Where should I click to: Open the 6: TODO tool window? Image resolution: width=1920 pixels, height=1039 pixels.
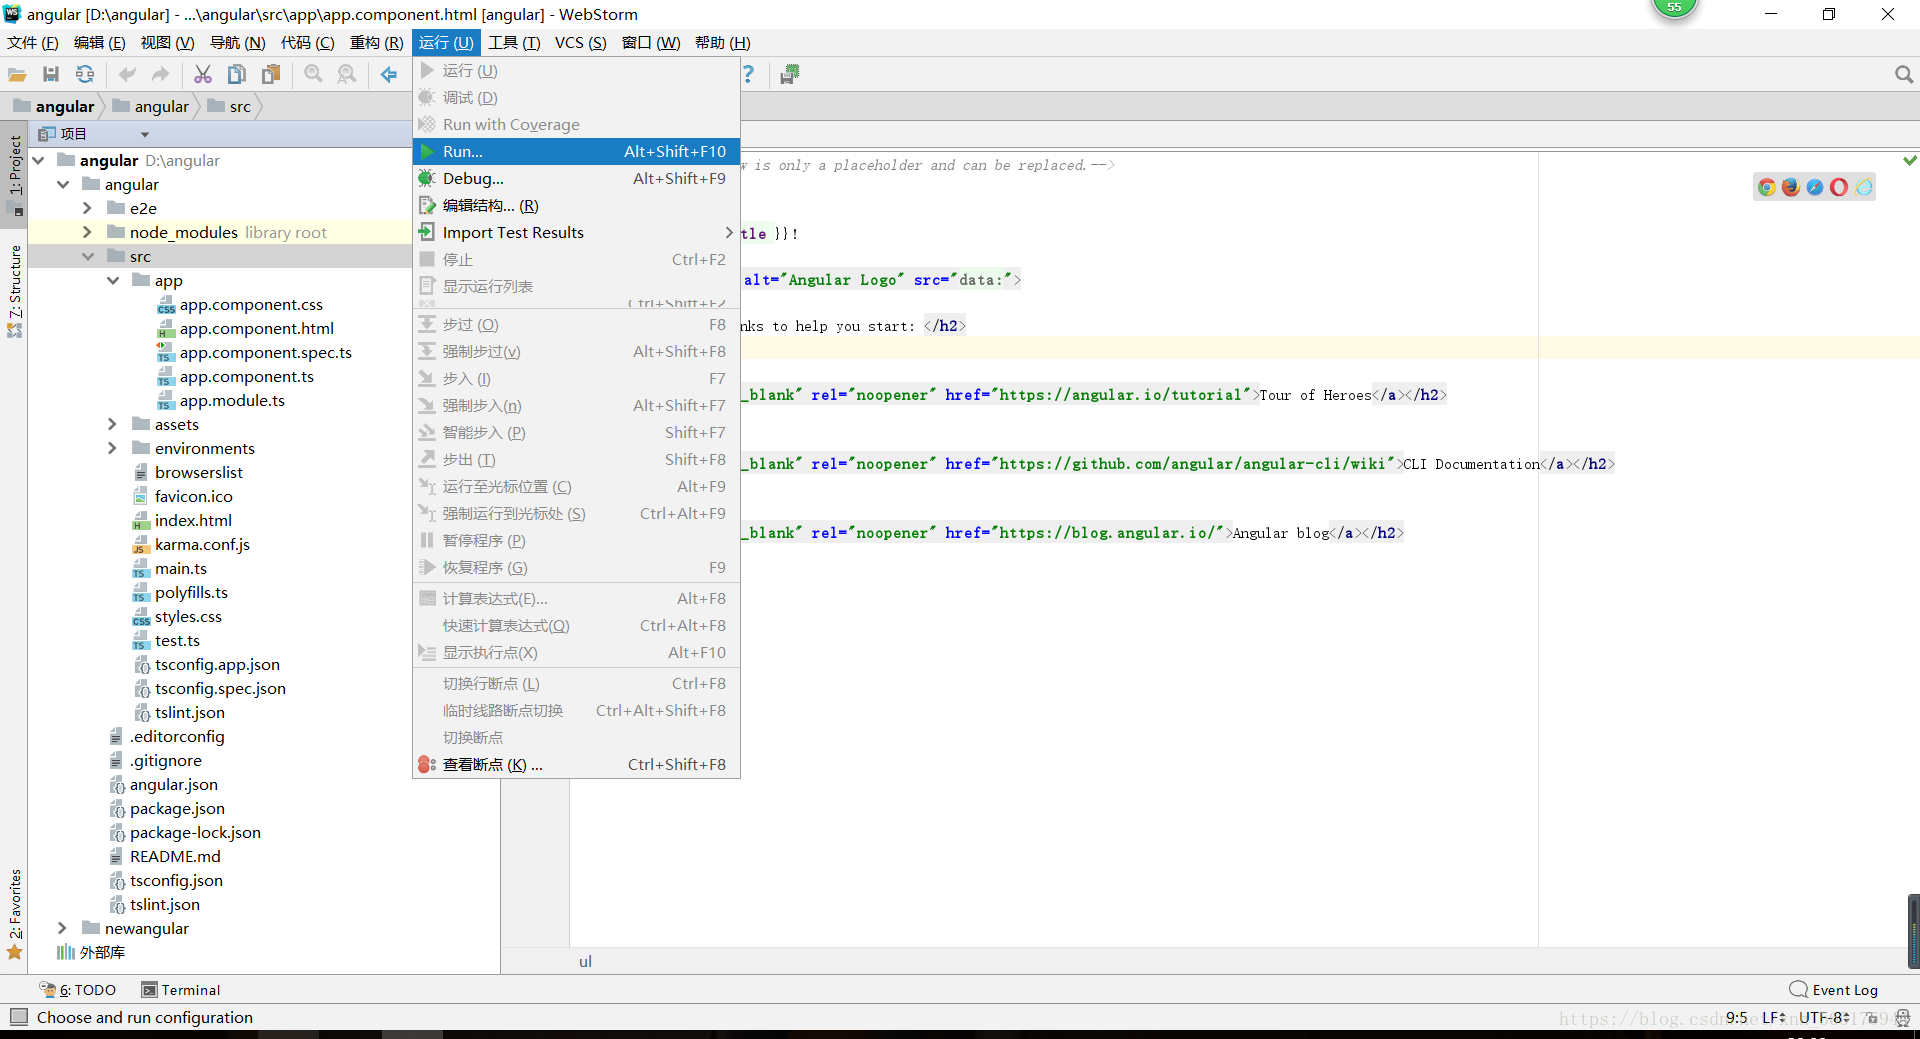click(x=78, y=990)
